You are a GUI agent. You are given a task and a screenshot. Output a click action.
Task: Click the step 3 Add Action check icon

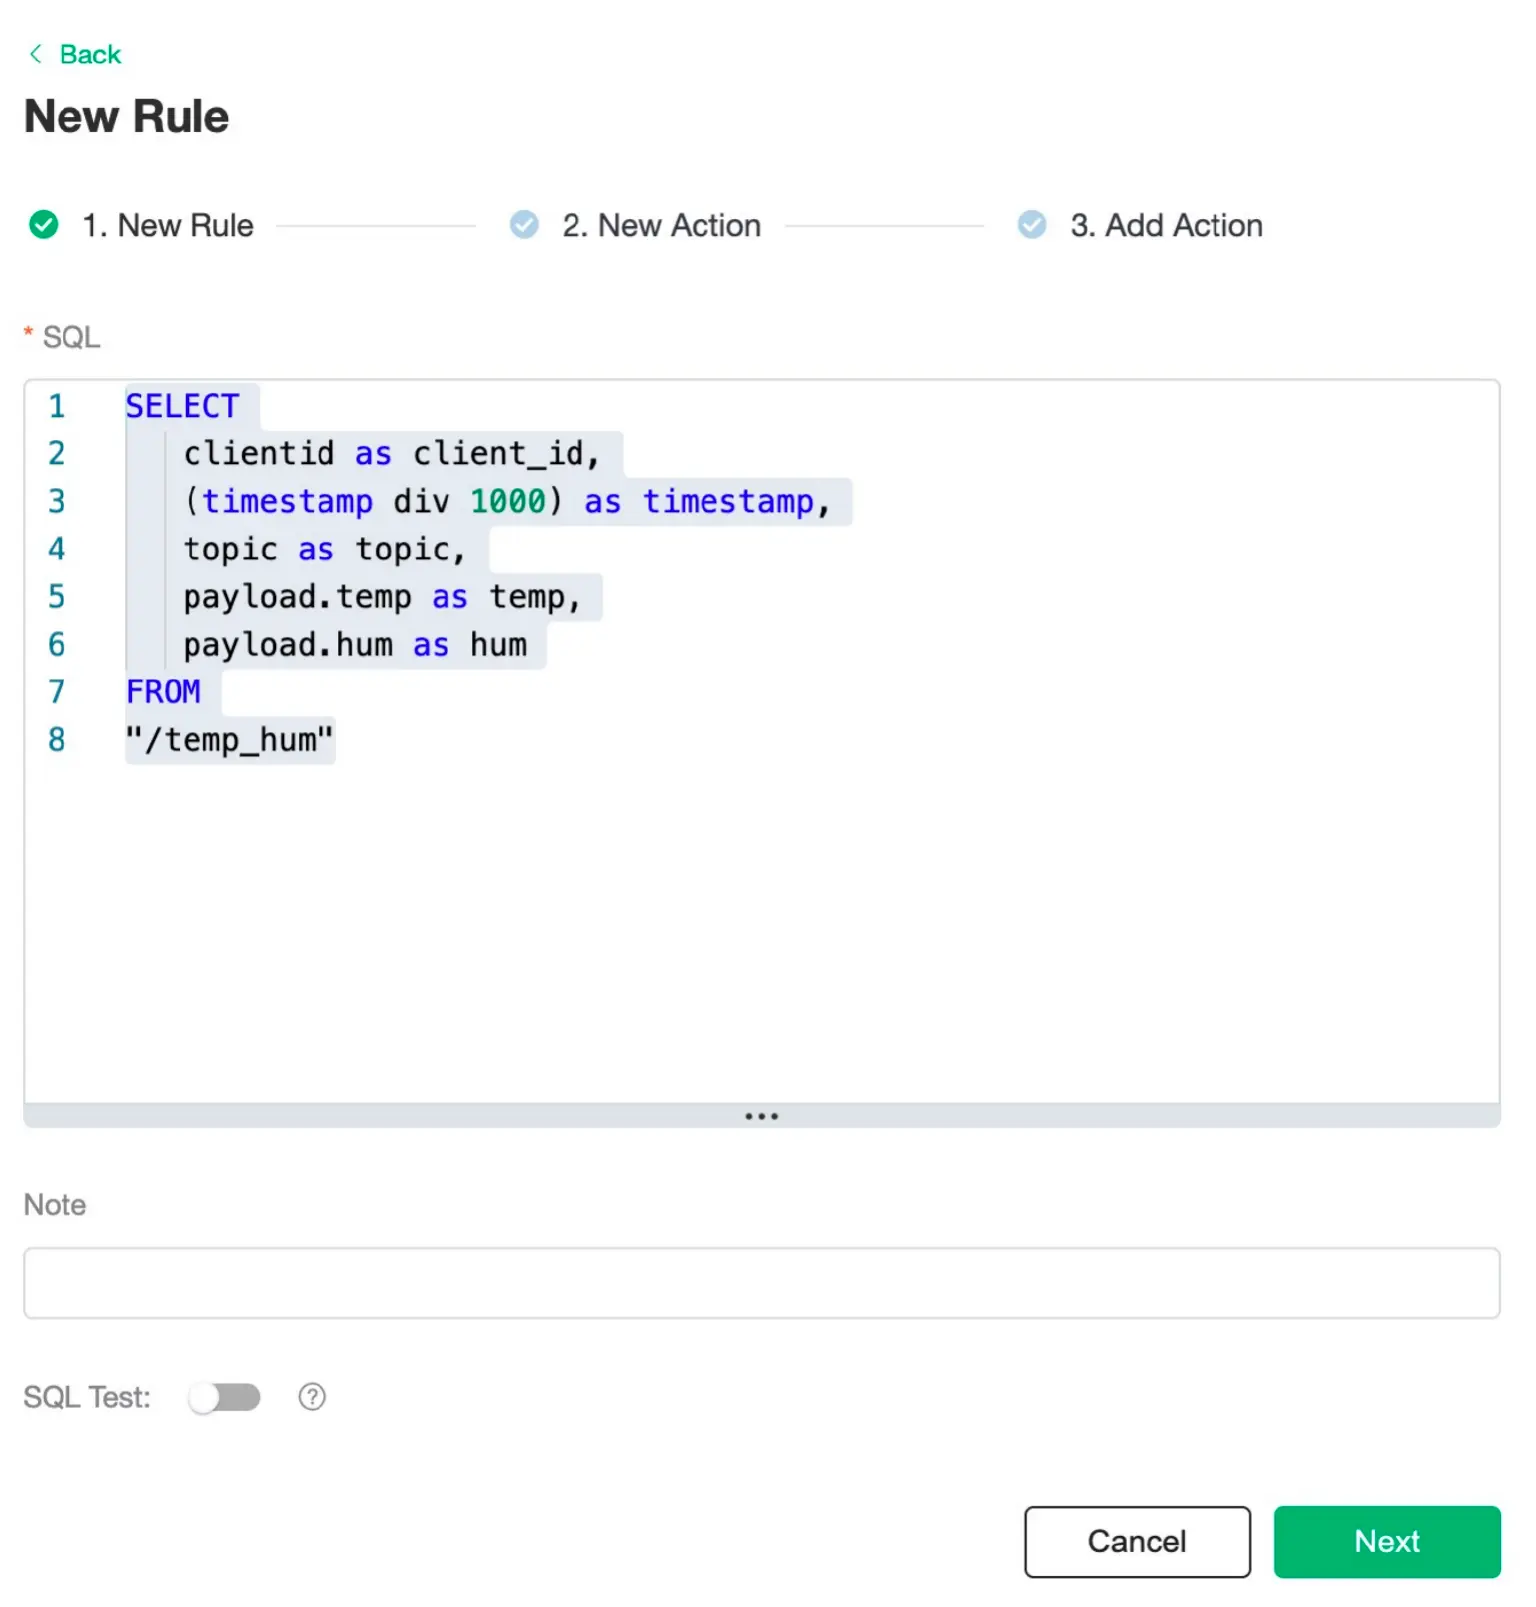click(1032, 225)
